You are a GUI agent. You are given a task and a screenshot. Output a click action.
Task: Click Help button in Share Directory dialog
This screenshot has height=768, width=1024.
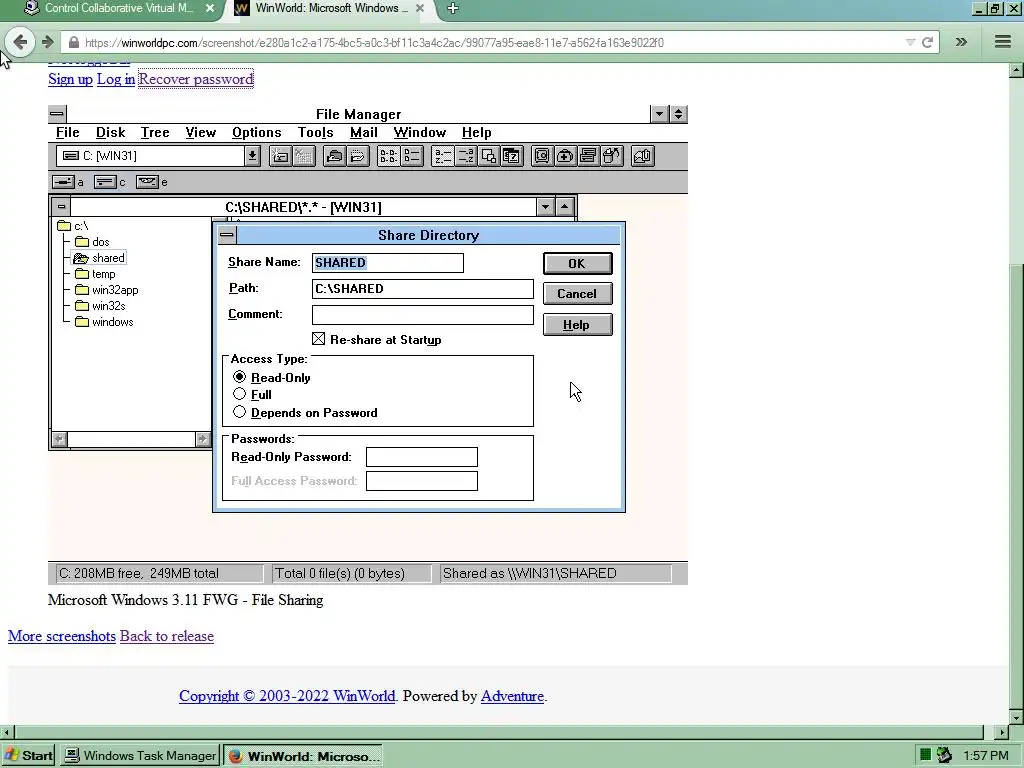pos(577,325)
